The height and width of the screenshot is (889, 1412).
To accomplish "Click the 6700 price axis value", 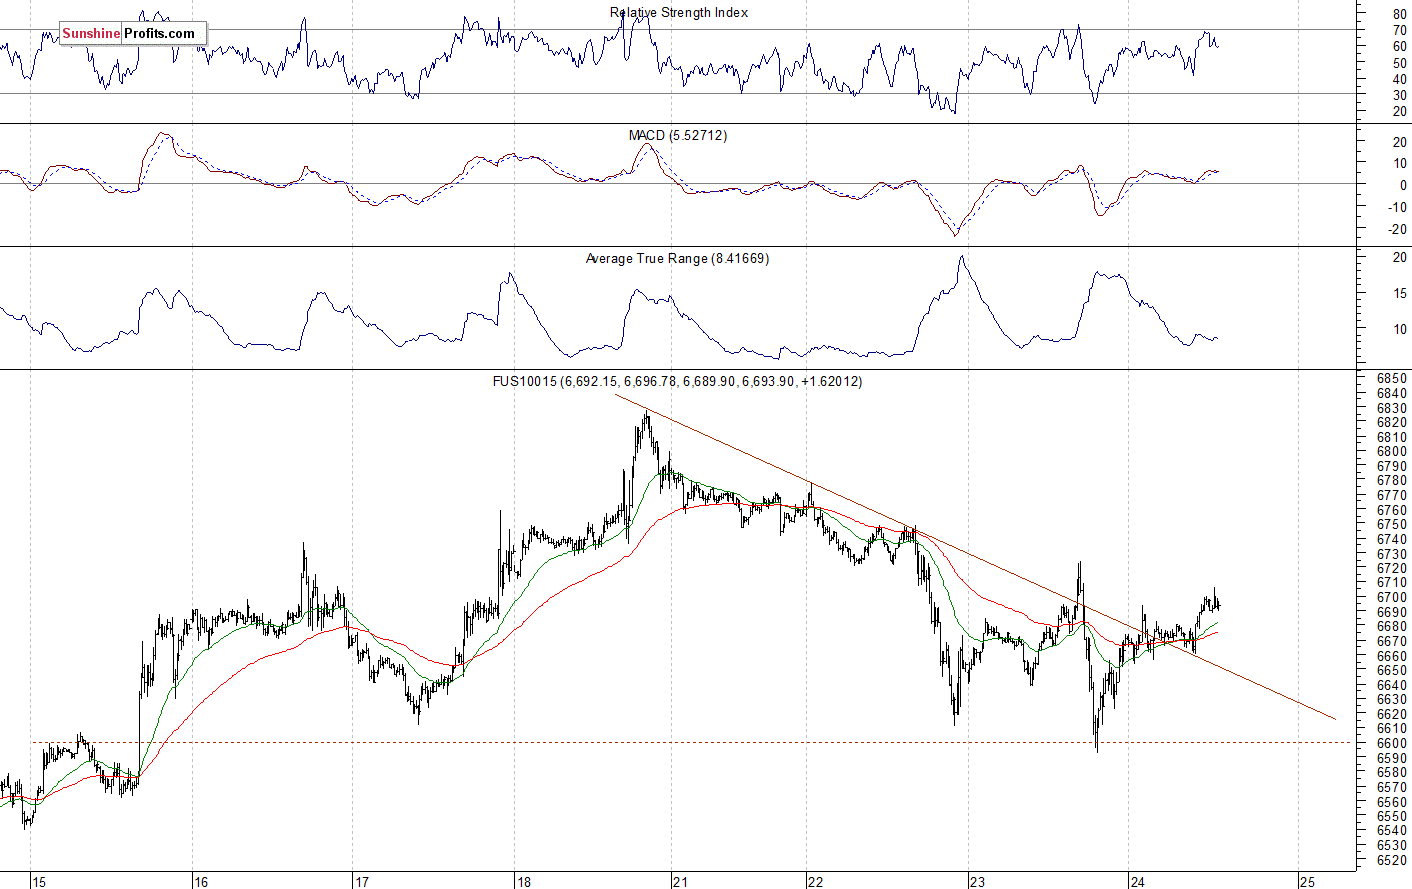I will pyautogui.click(x=1392, y=597).
